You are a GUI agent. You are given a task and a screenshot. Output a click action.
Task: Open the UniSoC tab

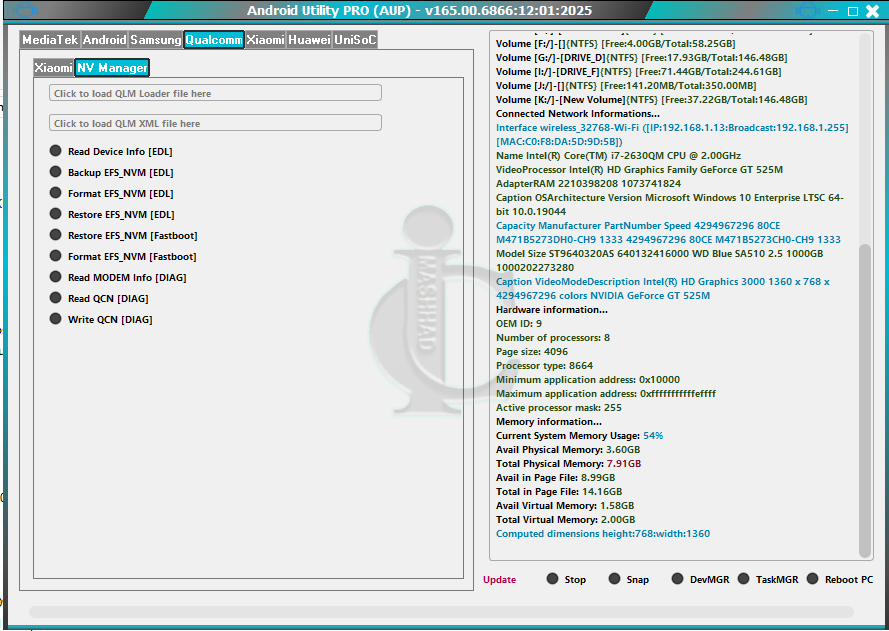click(355, 40)
